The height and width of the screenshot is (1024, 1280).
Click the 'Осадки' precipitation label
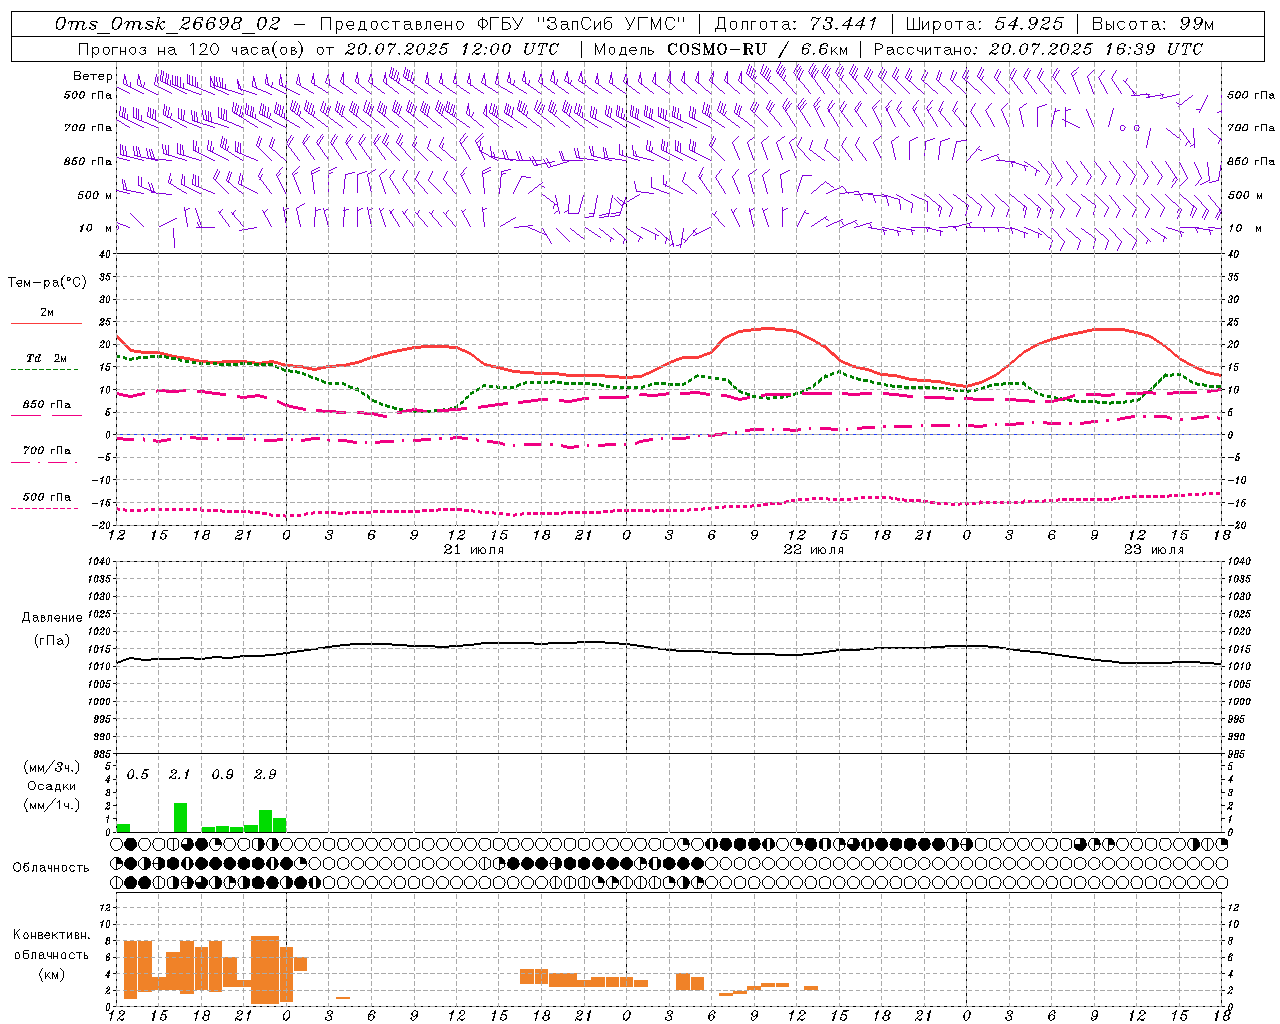51,786
